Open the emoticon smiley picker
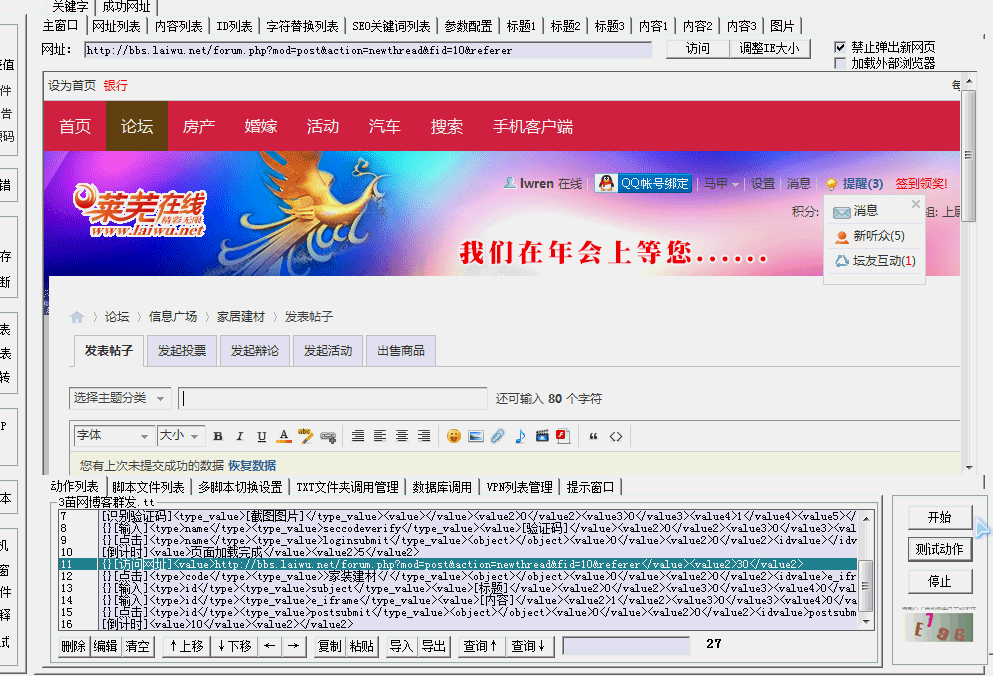The width and height of the screenshot is (993, 676). point(453,436)
